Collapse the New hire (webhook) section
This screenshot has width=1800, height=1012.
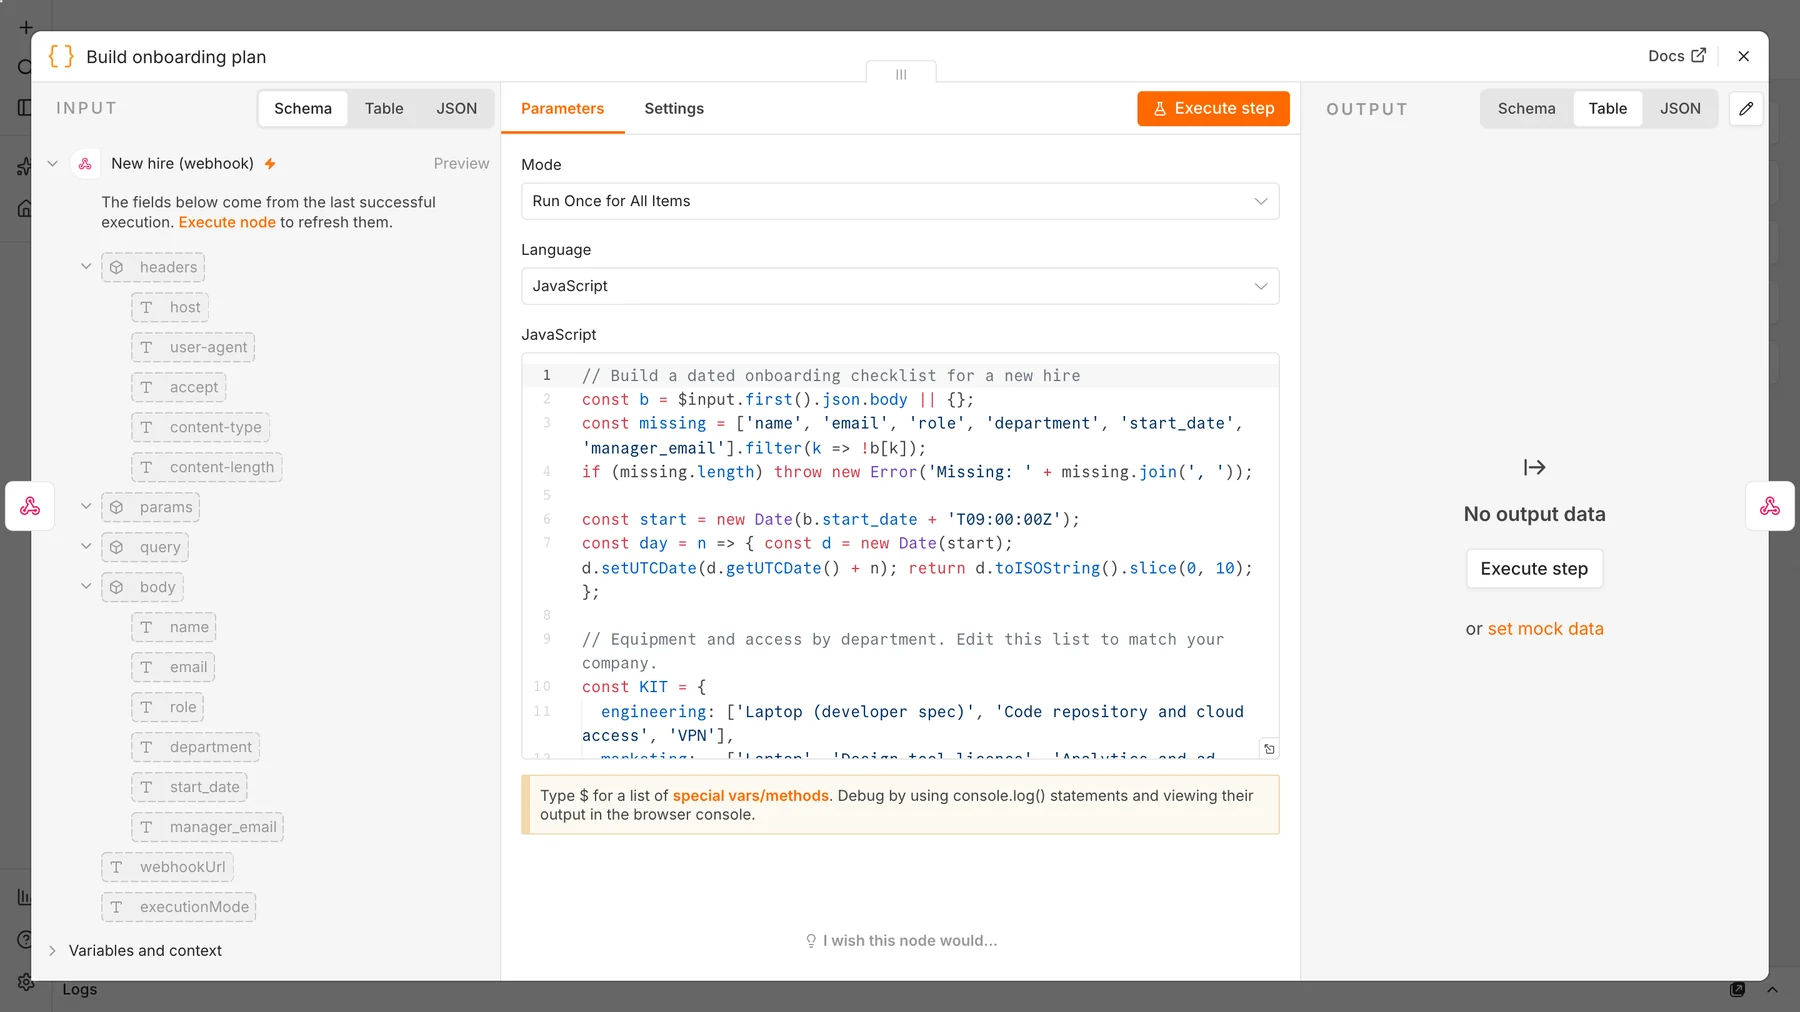(53, 163)
